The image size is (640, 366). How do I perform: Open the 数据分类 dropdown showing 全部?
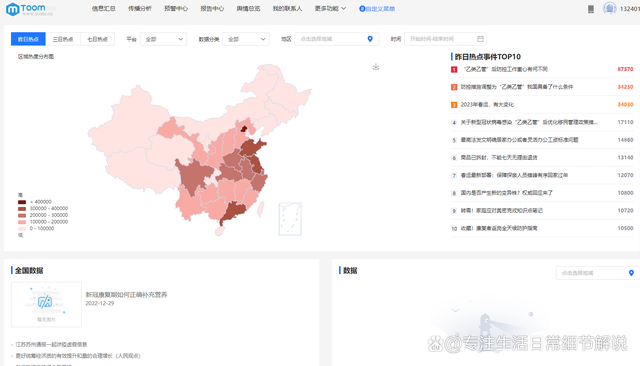(246, 39)
